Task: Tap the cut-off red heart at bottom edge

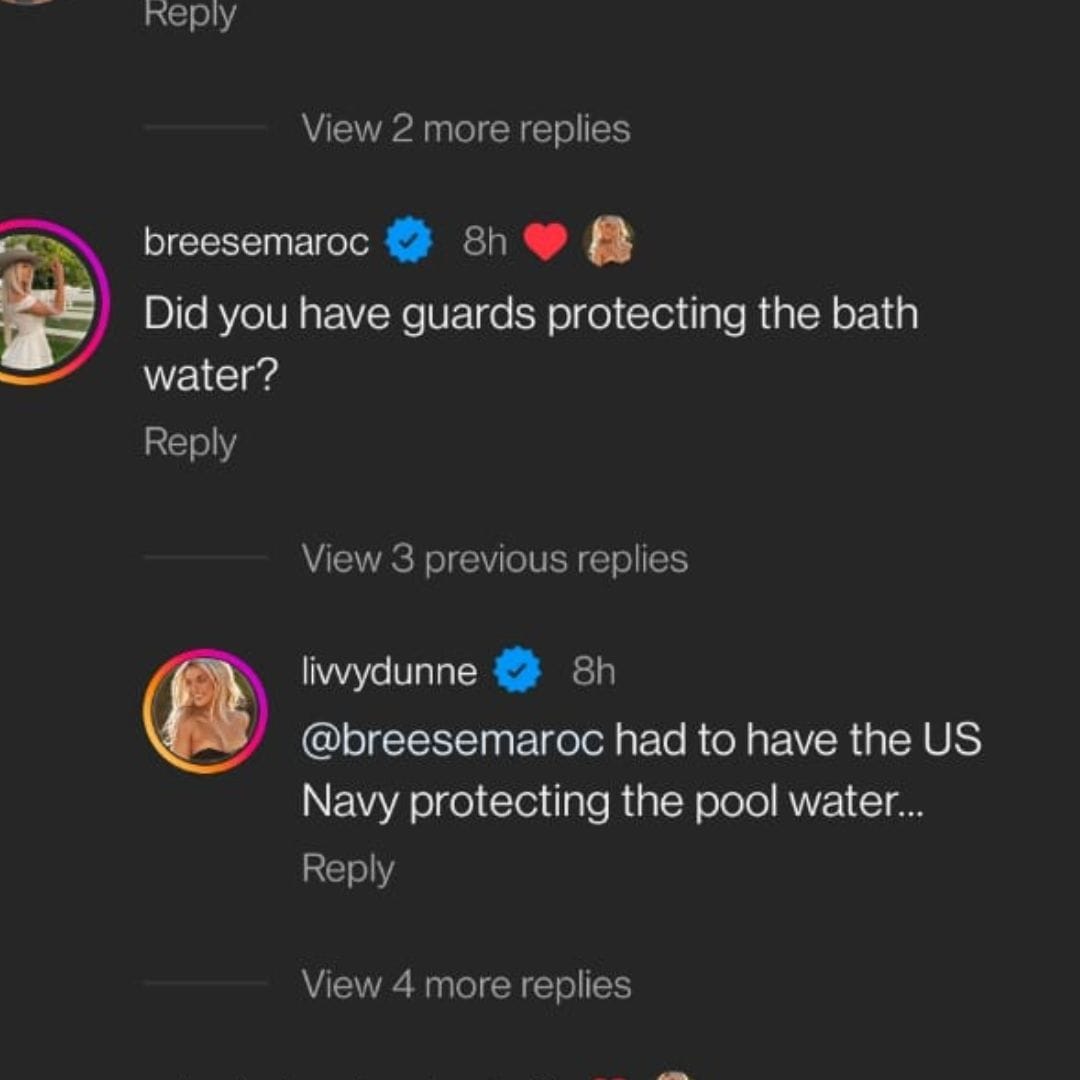Action: 609,1077
